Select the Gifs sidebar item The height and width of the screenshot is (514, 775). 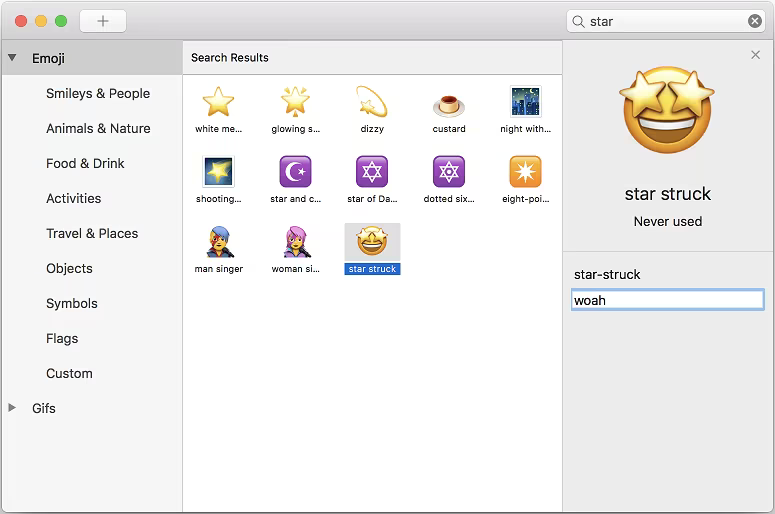(43, 408)
